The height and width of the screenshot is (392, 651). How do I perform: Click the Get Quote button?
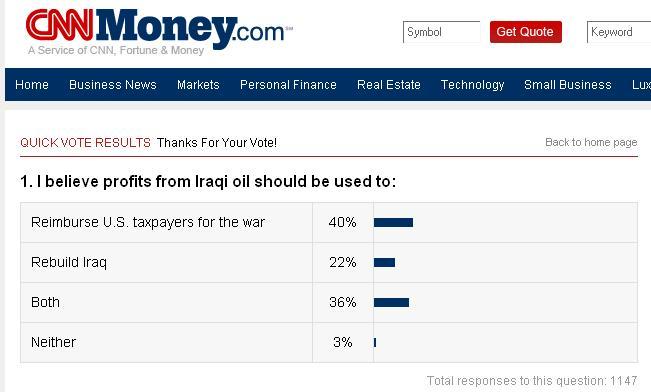[526, 32]
